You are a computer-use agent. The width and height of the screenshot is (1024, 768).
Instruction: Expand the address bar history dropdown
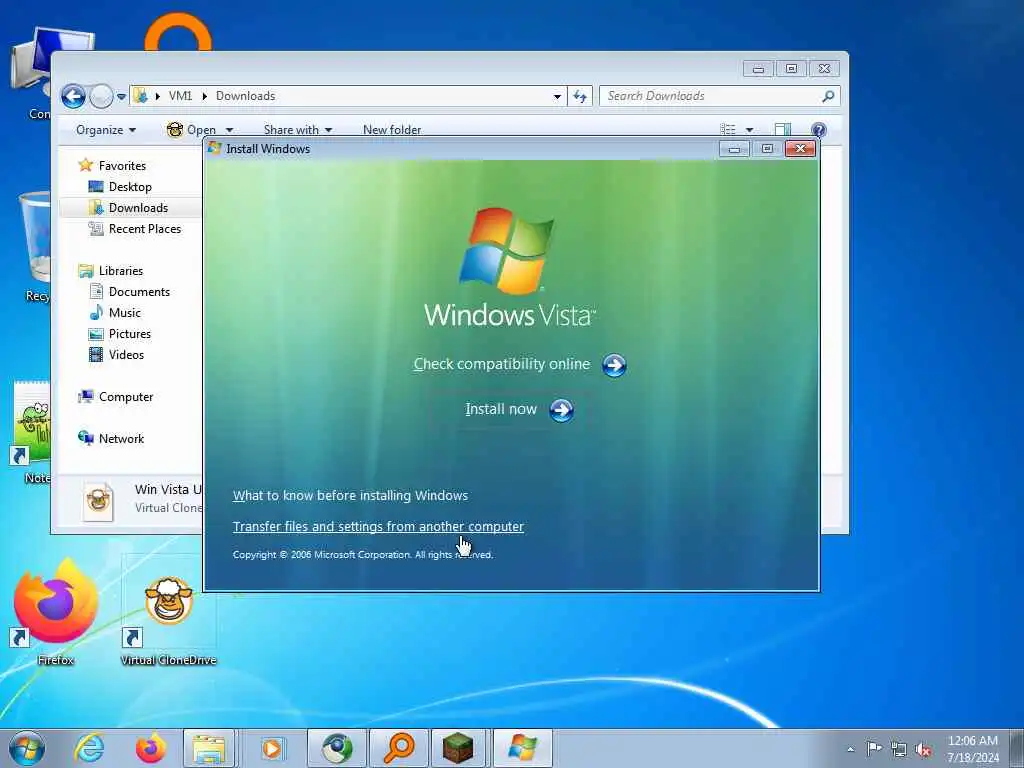557,97
